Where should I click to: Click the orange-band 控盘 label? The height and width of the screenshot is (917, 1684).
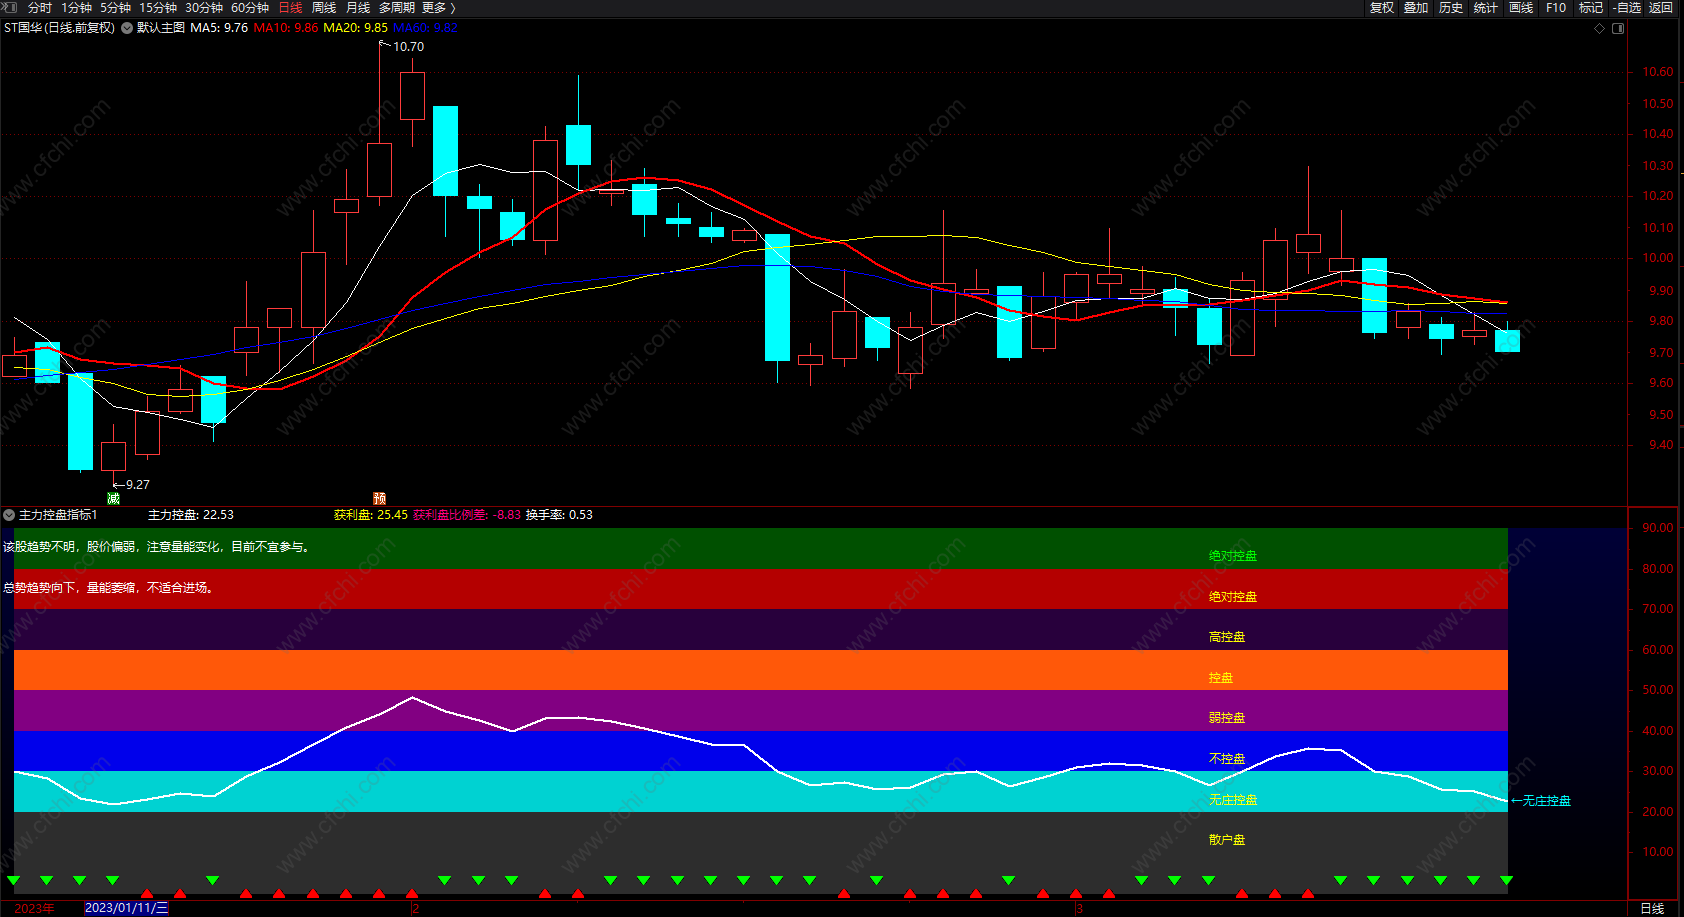coord(1221,678)
